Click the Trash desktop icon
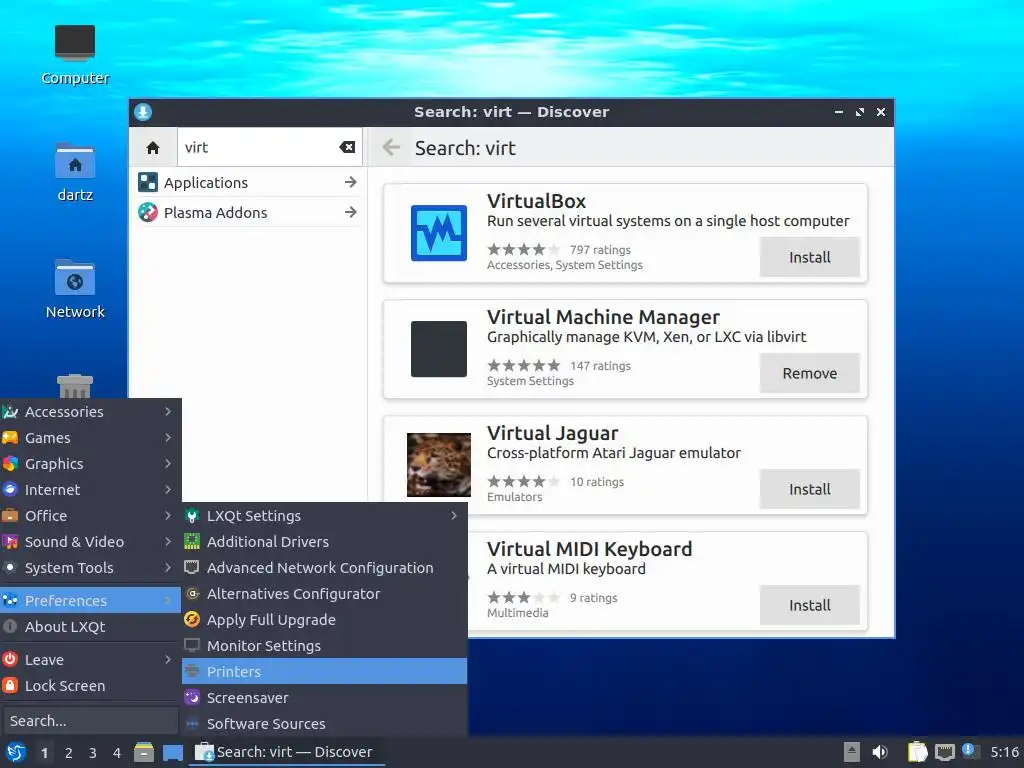 (75, 386)
